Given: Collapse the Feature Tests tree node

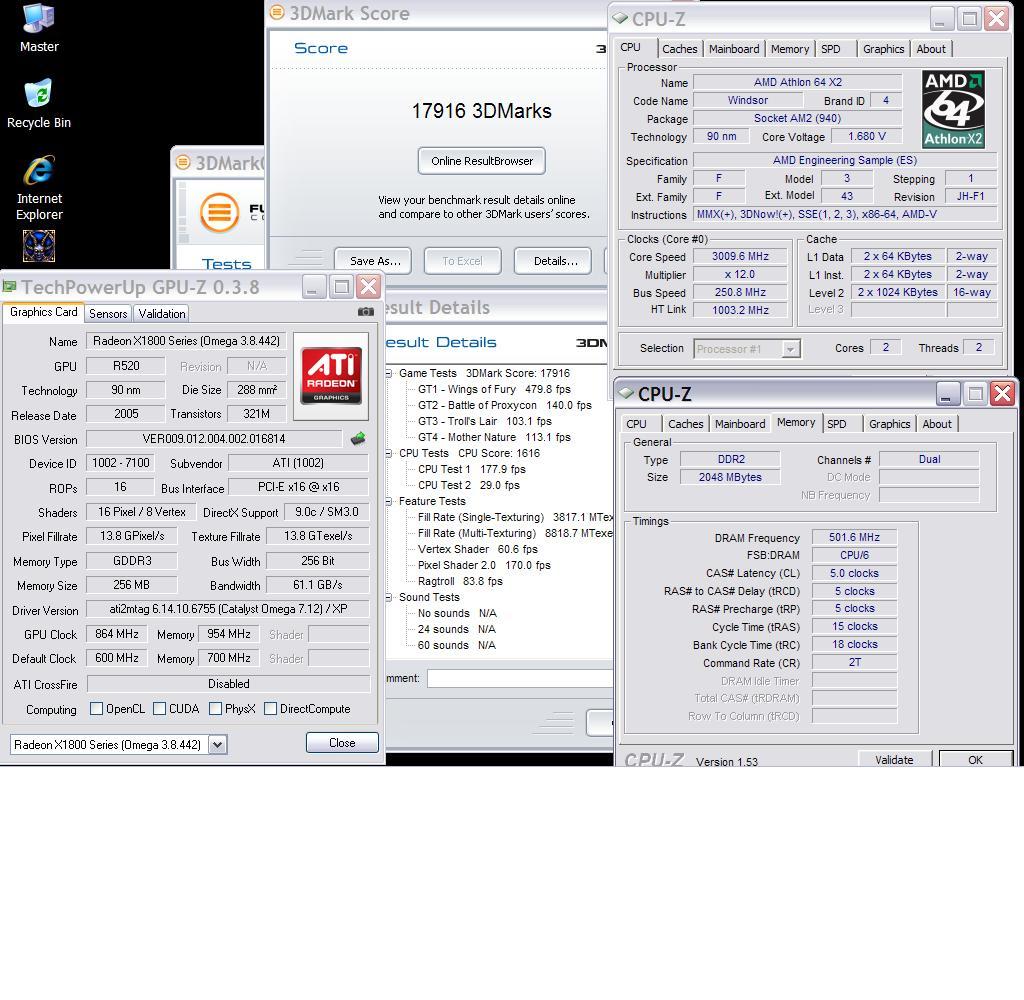Looking at the screenshot, I should click(x=389, y=502).
